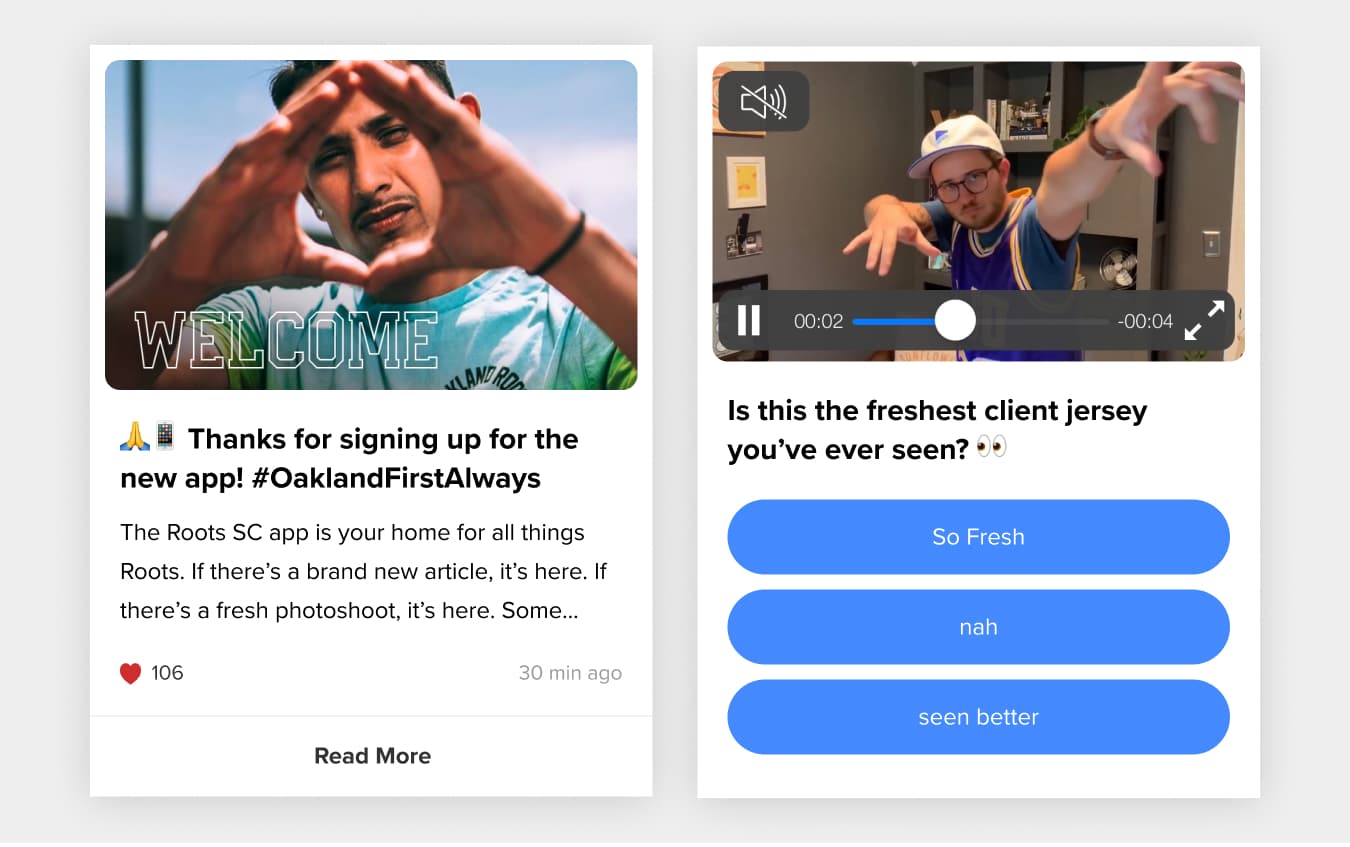Screen dimensions: 1350x847
Task: Pick the "seen better" poll option
Action: coord(978,717)
